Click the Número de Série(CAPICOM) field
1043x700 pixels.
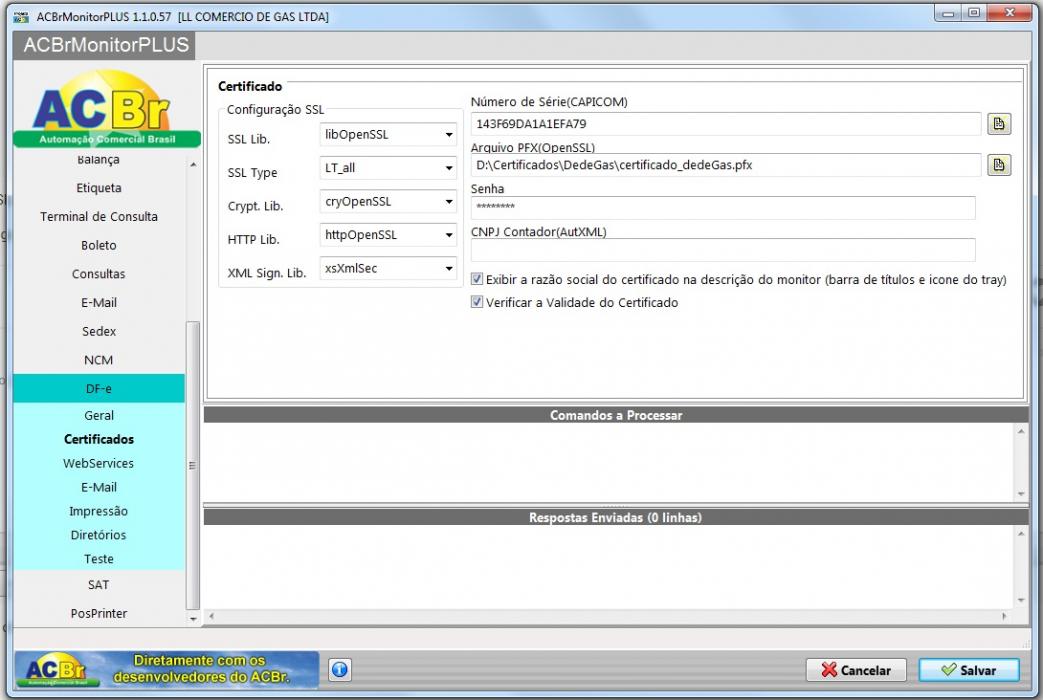click(726, 124)
